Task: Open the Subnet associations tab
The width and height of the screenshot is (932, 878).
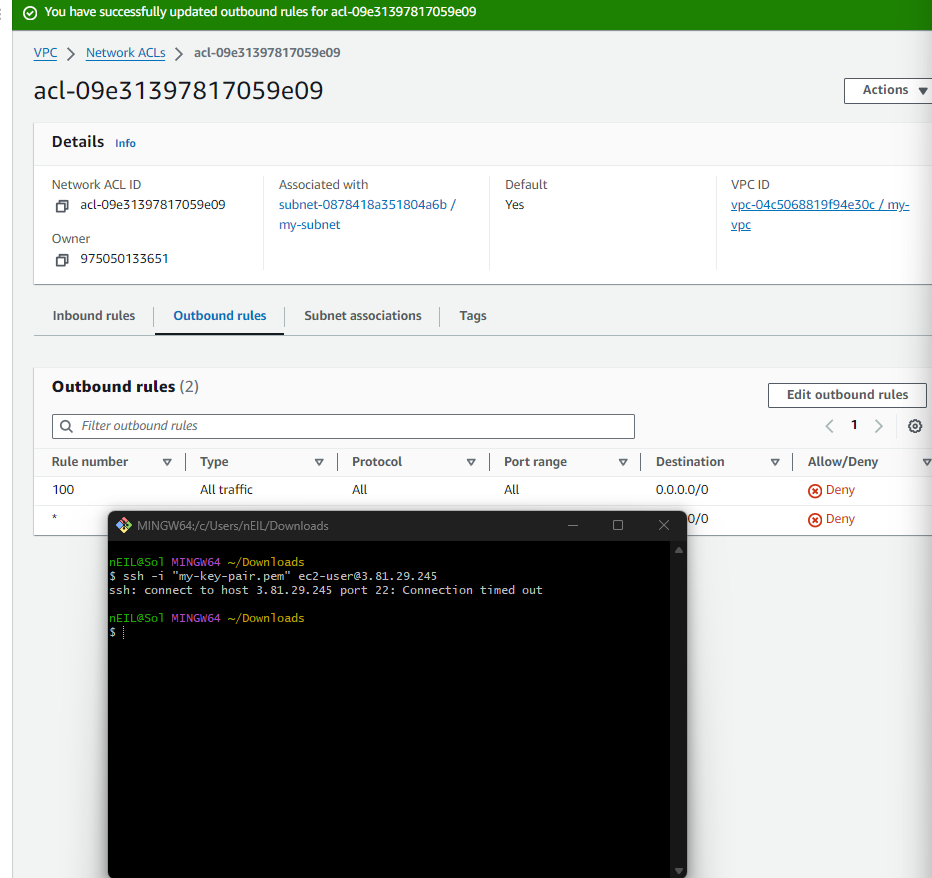Action: pyautogui.click(x=363, y=316)
